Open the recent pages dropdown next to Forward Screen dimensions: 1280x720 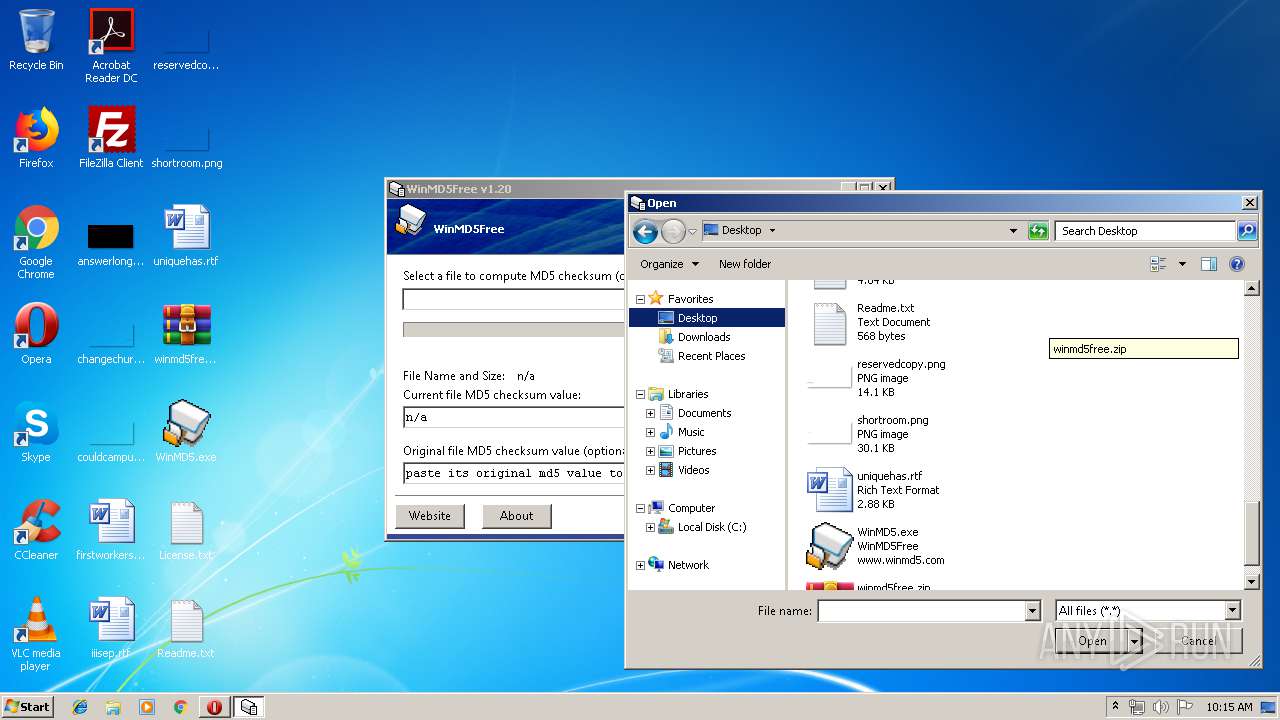coord(692,232)
